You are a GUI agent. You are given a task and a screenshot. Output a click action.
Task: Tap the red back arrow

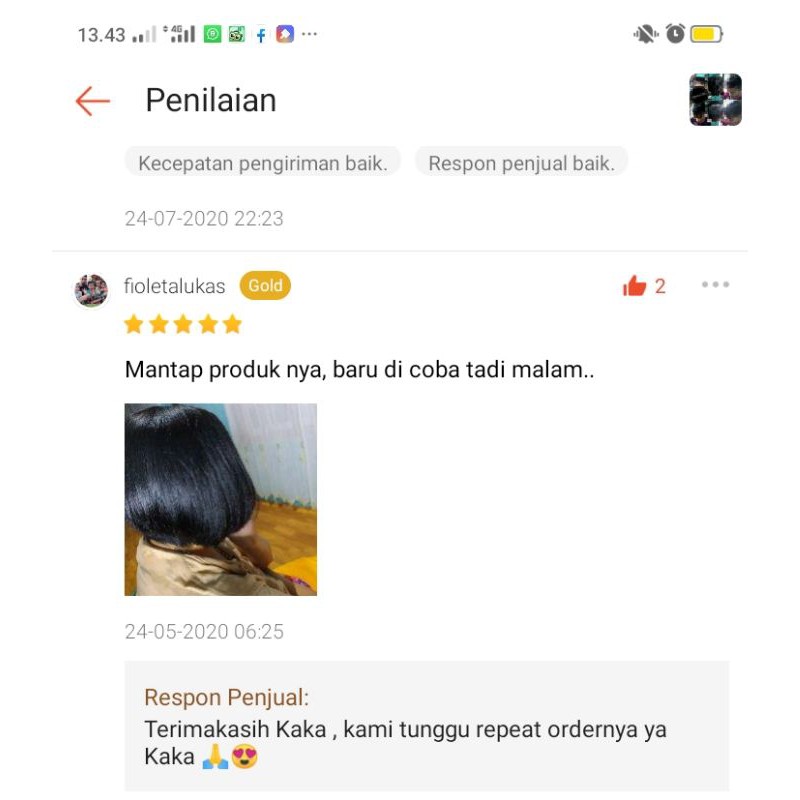pyautogui.click(x=93, y=101)
